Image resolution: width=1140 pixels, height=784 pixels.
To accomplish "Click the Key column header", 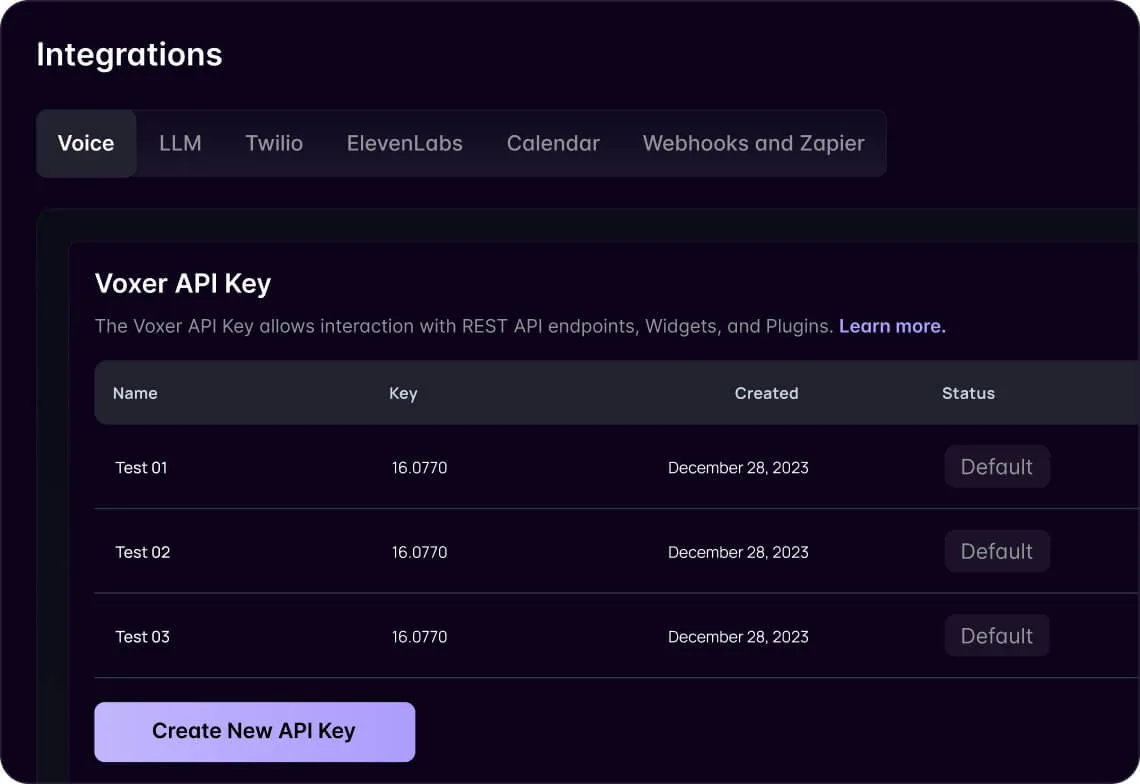I will [403, 393].
